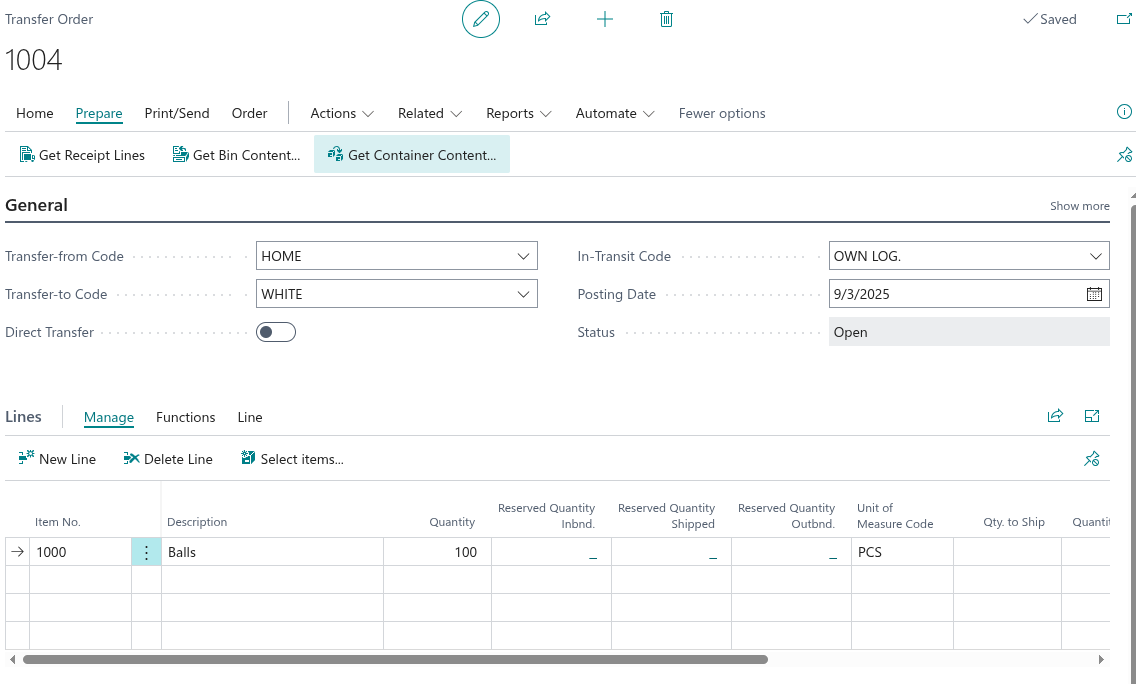
Task: Expand Lines part to full view
Action: pyautogui.click(x=1092, y=416)
